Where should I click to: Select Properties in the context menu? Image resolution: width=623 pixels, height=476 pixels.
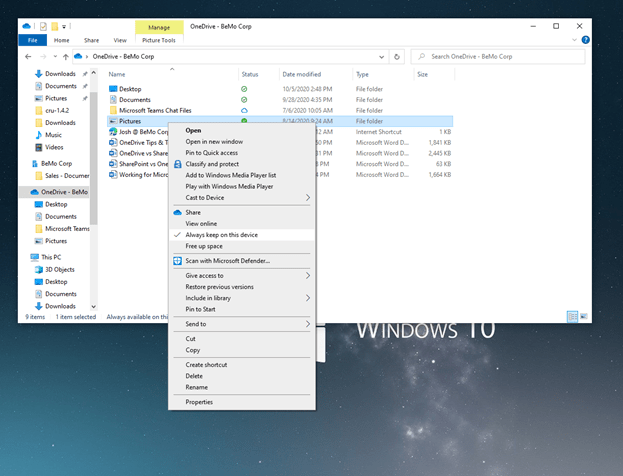click(199, 402)
